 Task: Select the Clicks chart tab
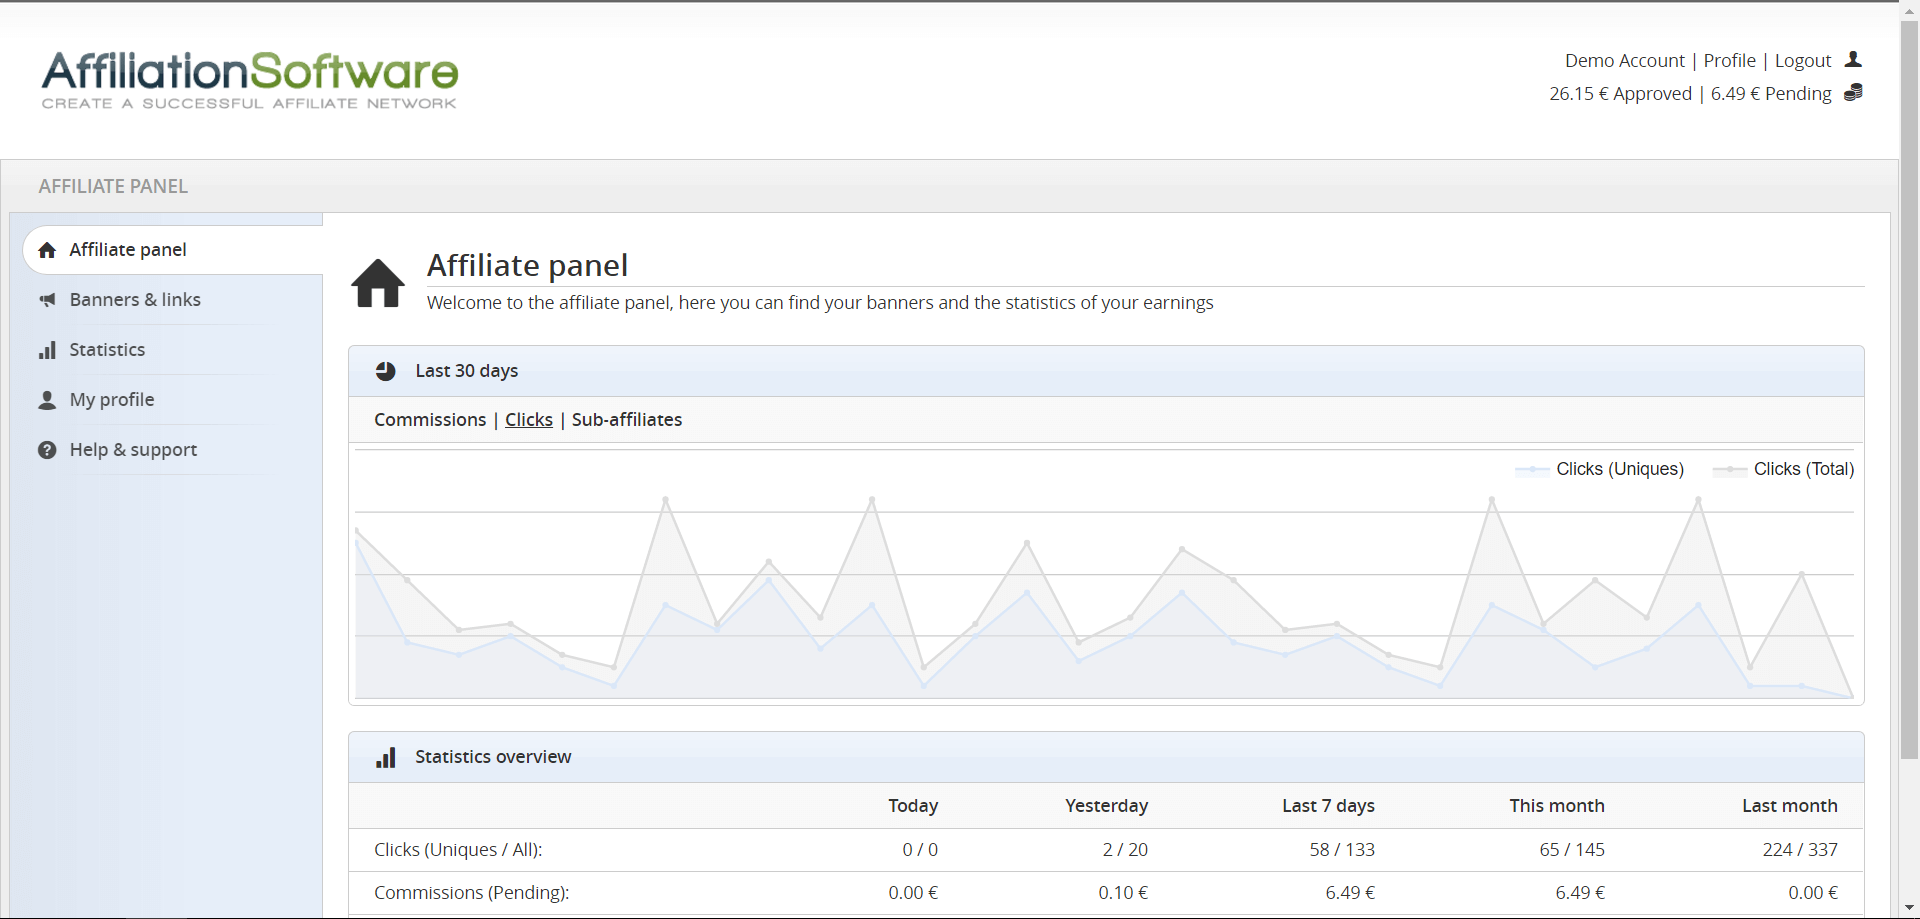click(x=528, y=420)
